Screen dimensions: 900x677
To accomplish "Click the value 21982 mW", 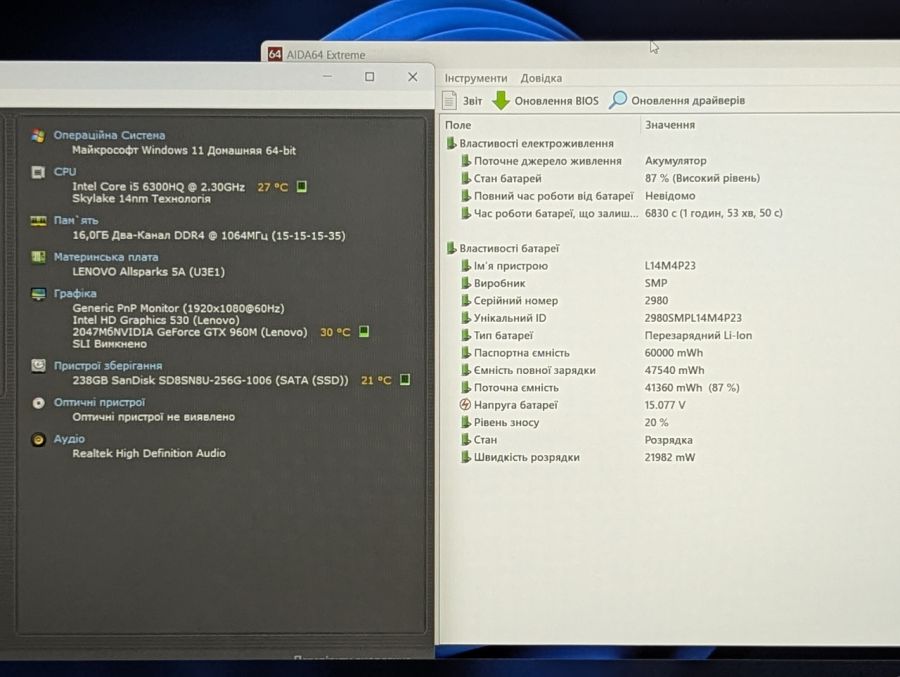I will point(670,458).
